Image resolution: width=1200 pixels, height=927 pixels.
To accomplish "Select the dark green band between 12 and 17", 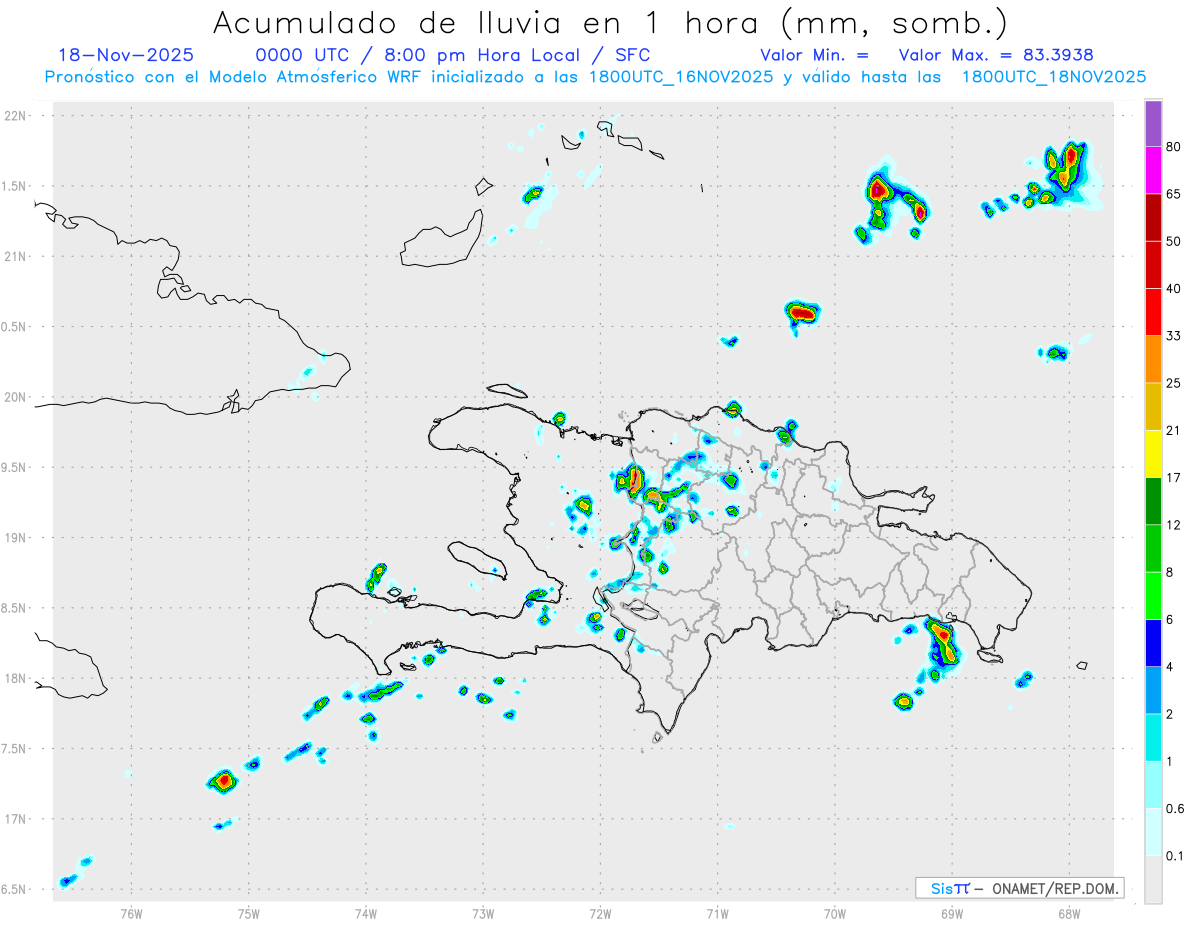I will click(x=1153, y=501).
